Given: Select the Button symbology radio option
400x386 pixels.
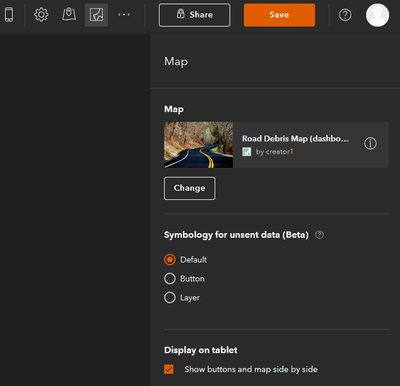Looking at the screenshot, I should click(170, 279).
